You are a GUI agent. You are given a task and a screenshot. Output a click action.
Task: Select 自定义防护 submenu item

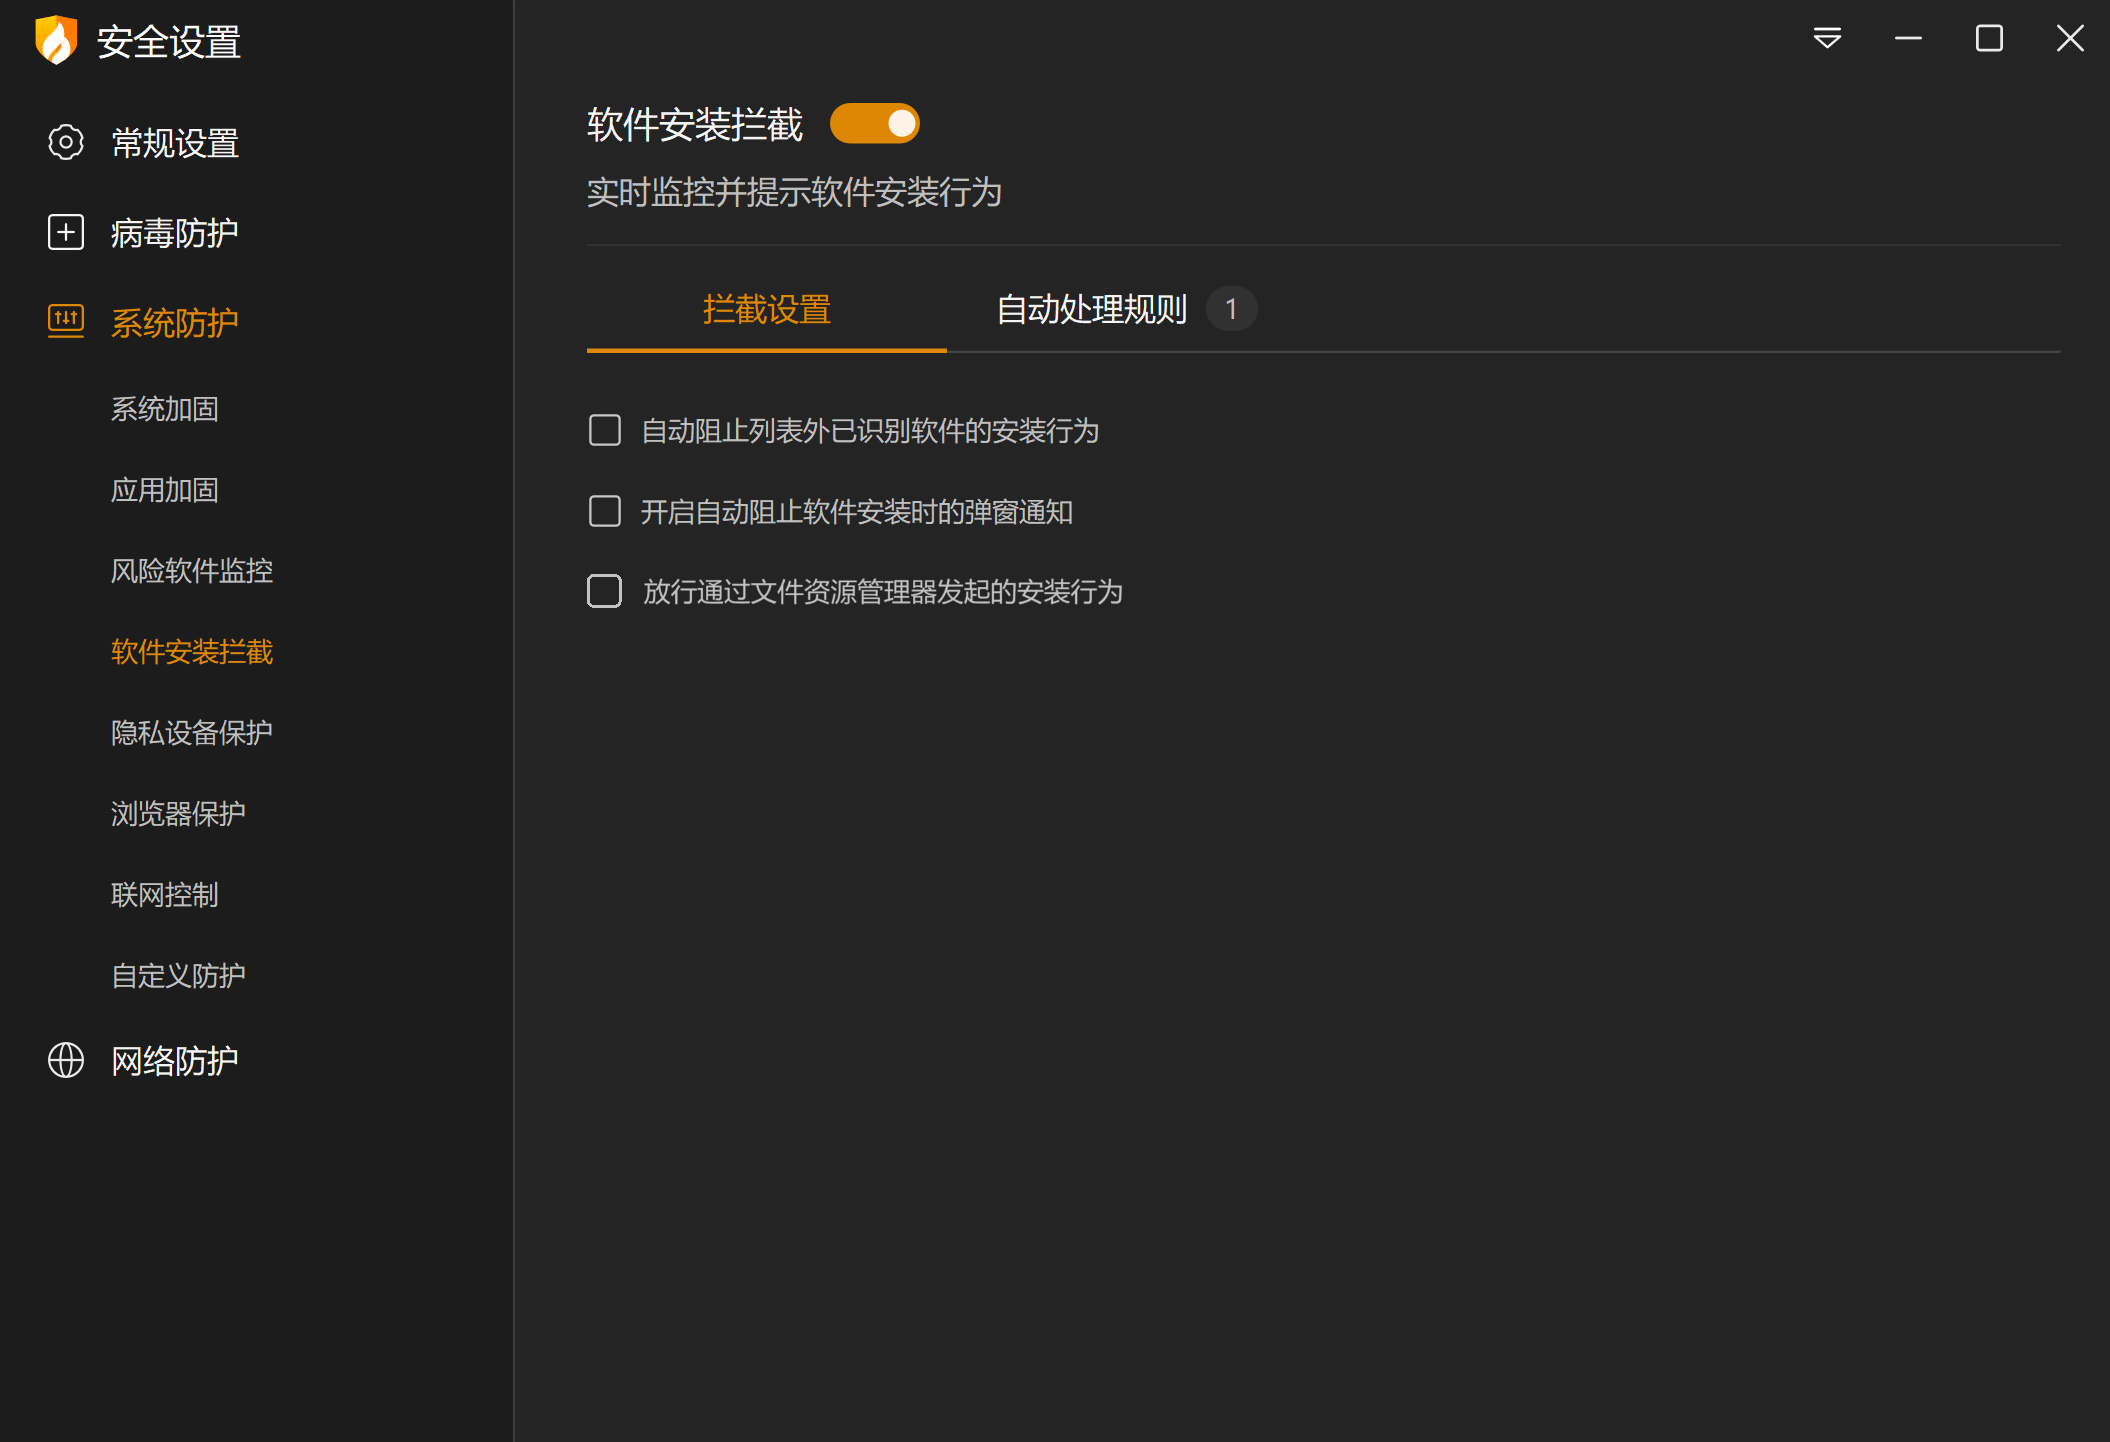(x=178, y=976)
